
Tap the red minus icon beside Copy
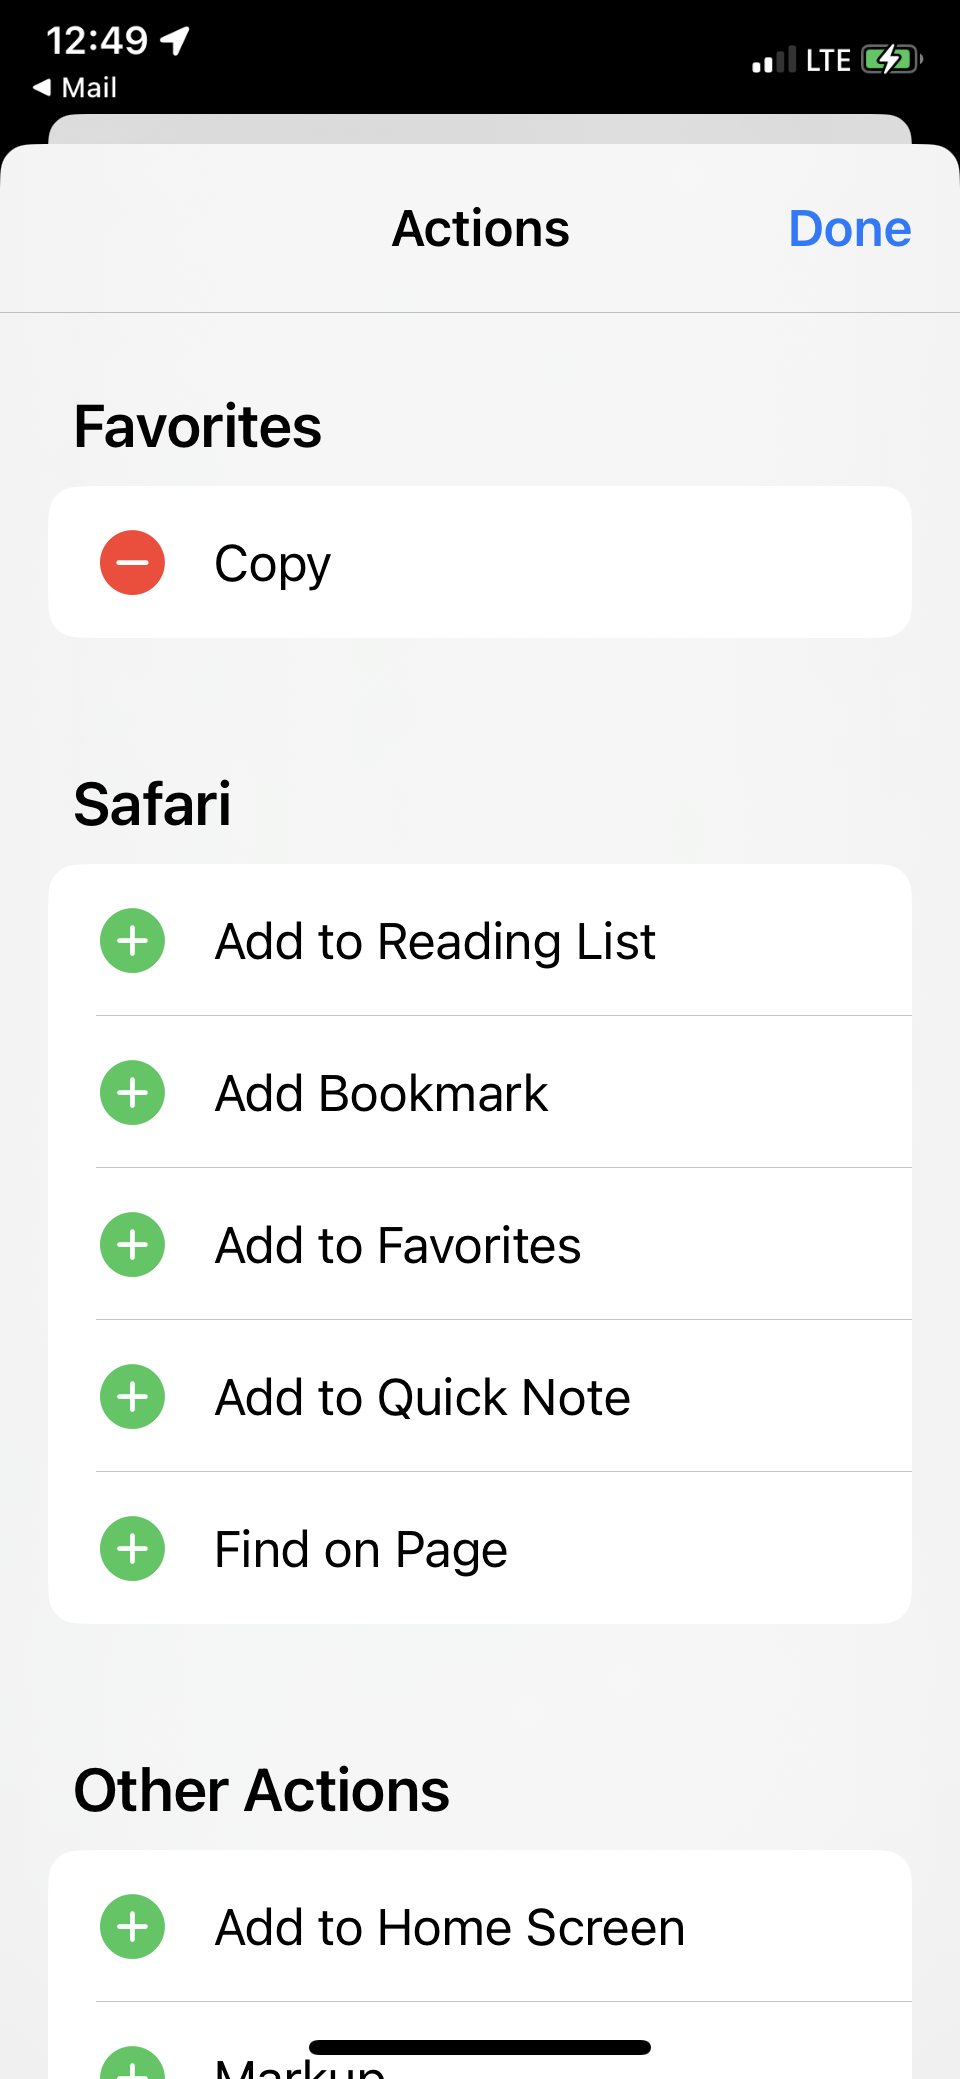point(132,562)
